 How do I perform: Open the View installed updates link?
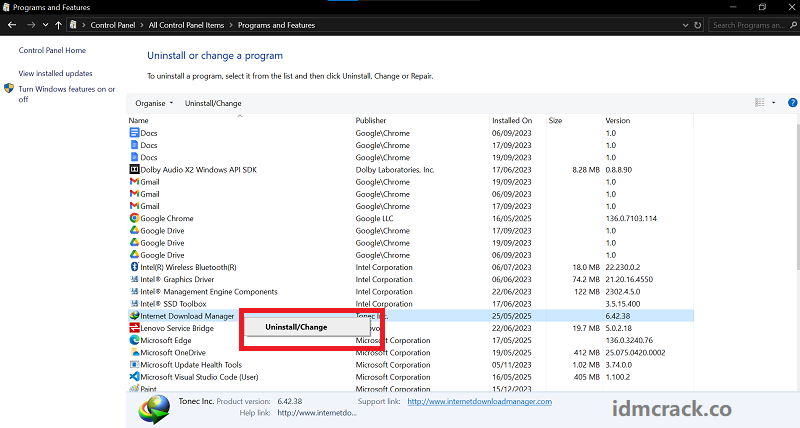coord(55,73)
